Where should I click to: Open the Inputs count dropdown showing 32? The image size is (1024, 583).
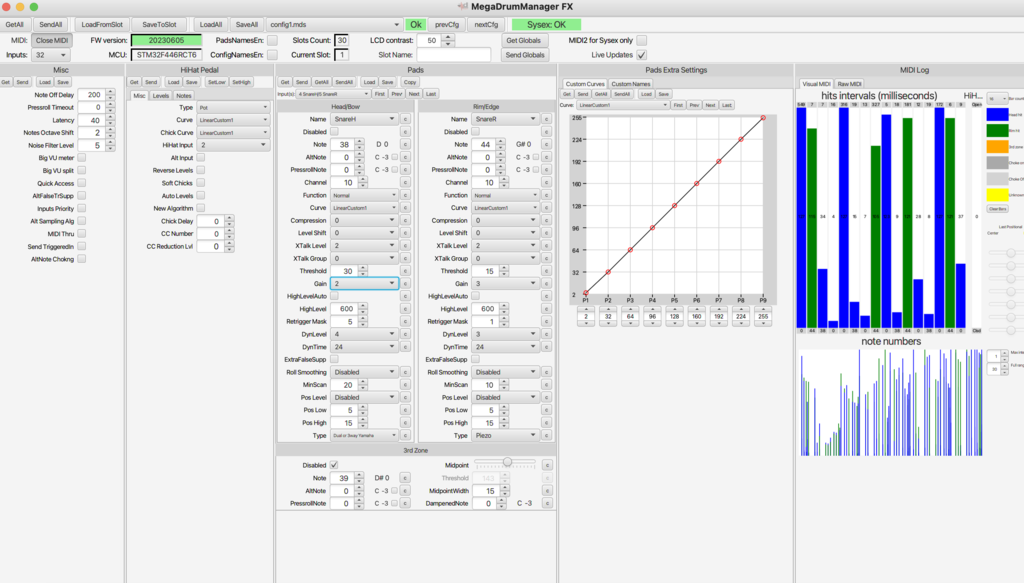pos(50,55)
